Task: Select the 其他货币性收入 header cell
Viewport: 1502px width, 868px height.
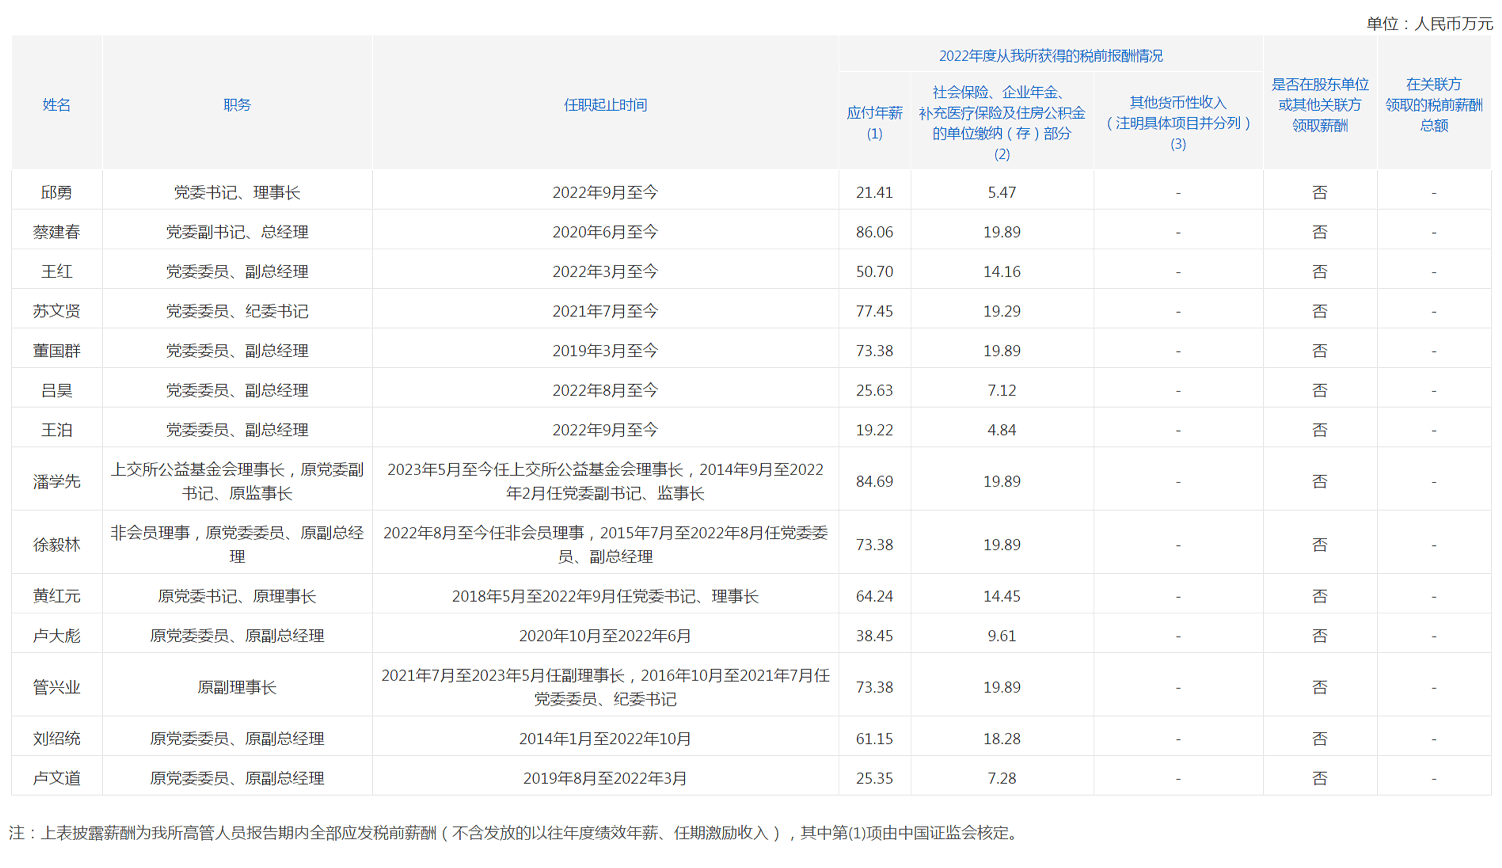Action: click(1178, 123)
